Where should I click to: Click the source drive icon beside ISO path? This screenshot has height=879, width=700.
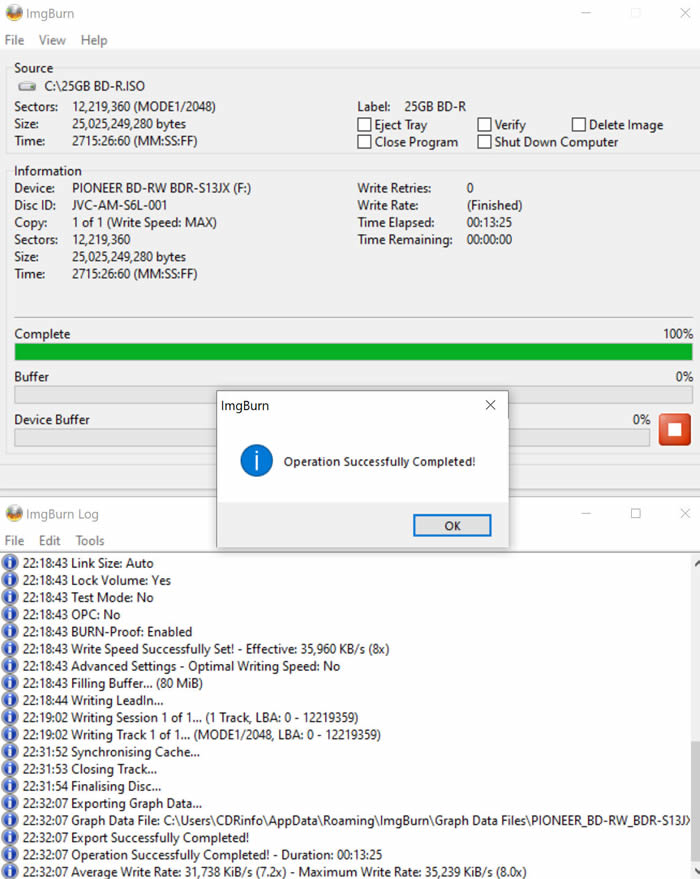pos(26,88)
